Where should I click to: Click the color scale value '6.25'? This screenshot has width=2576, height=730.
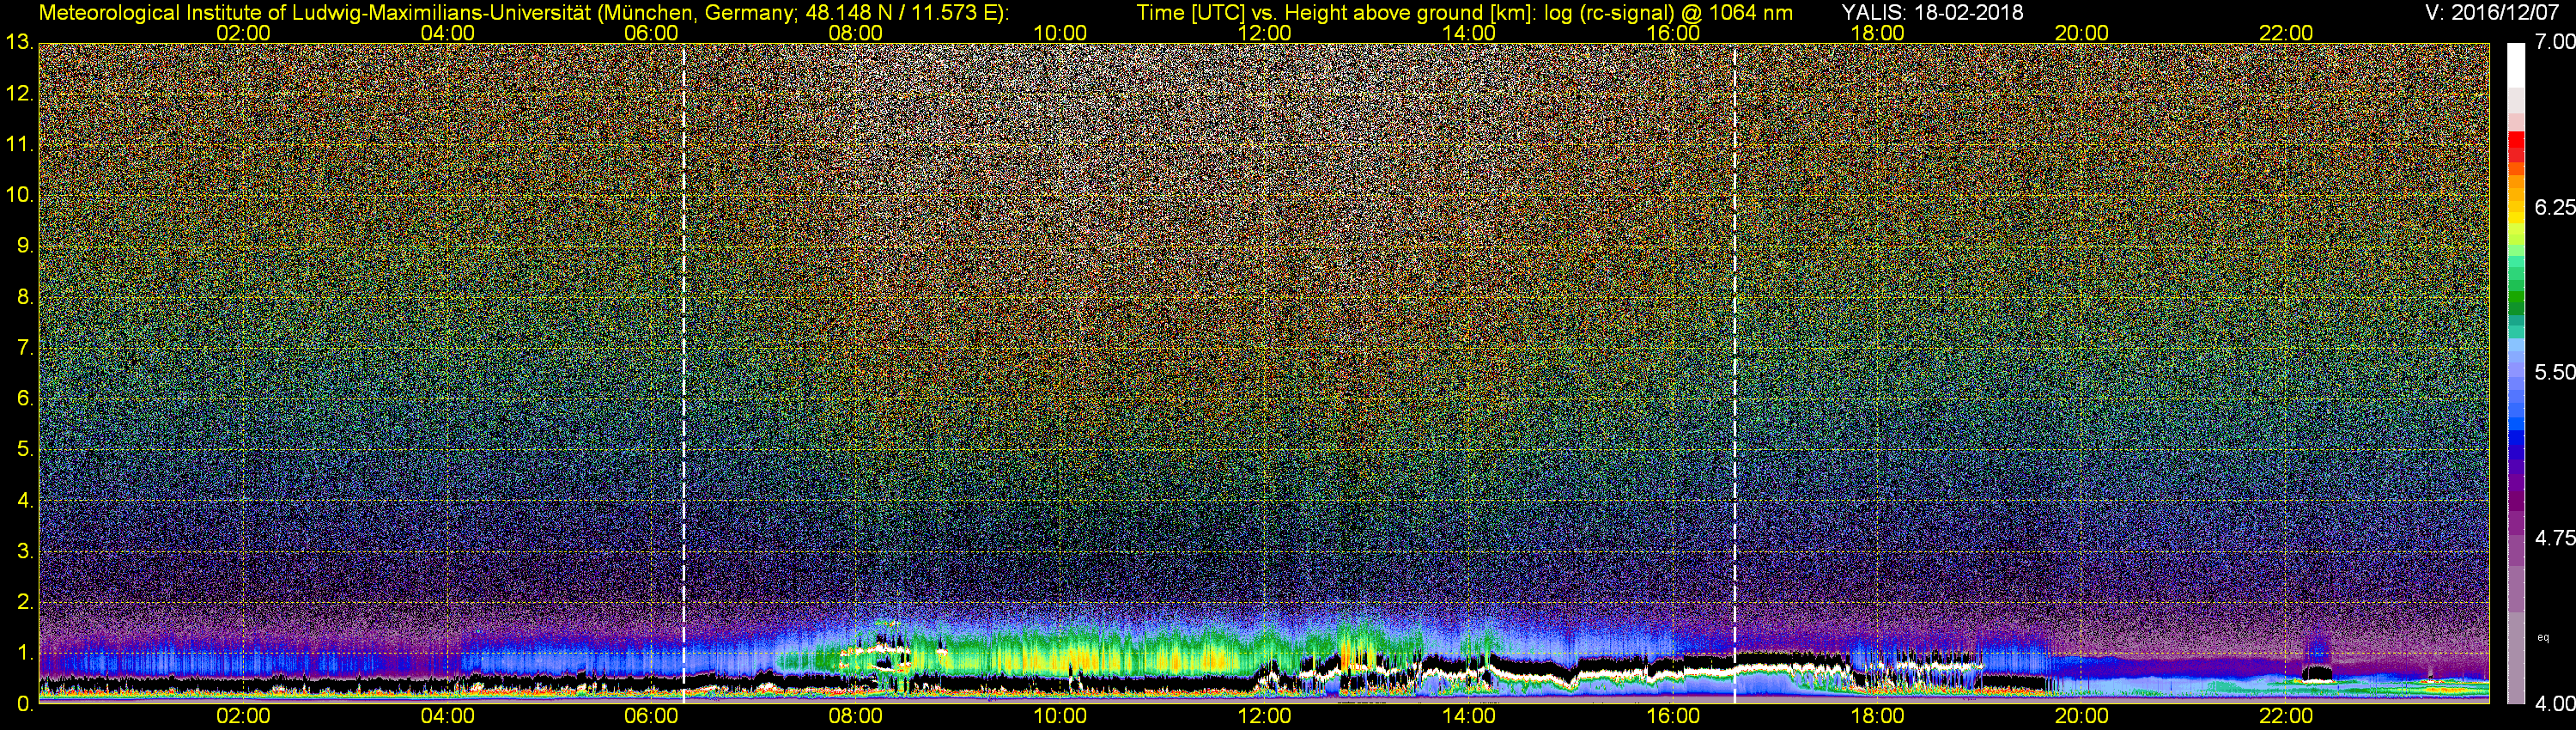[2555, 207]
